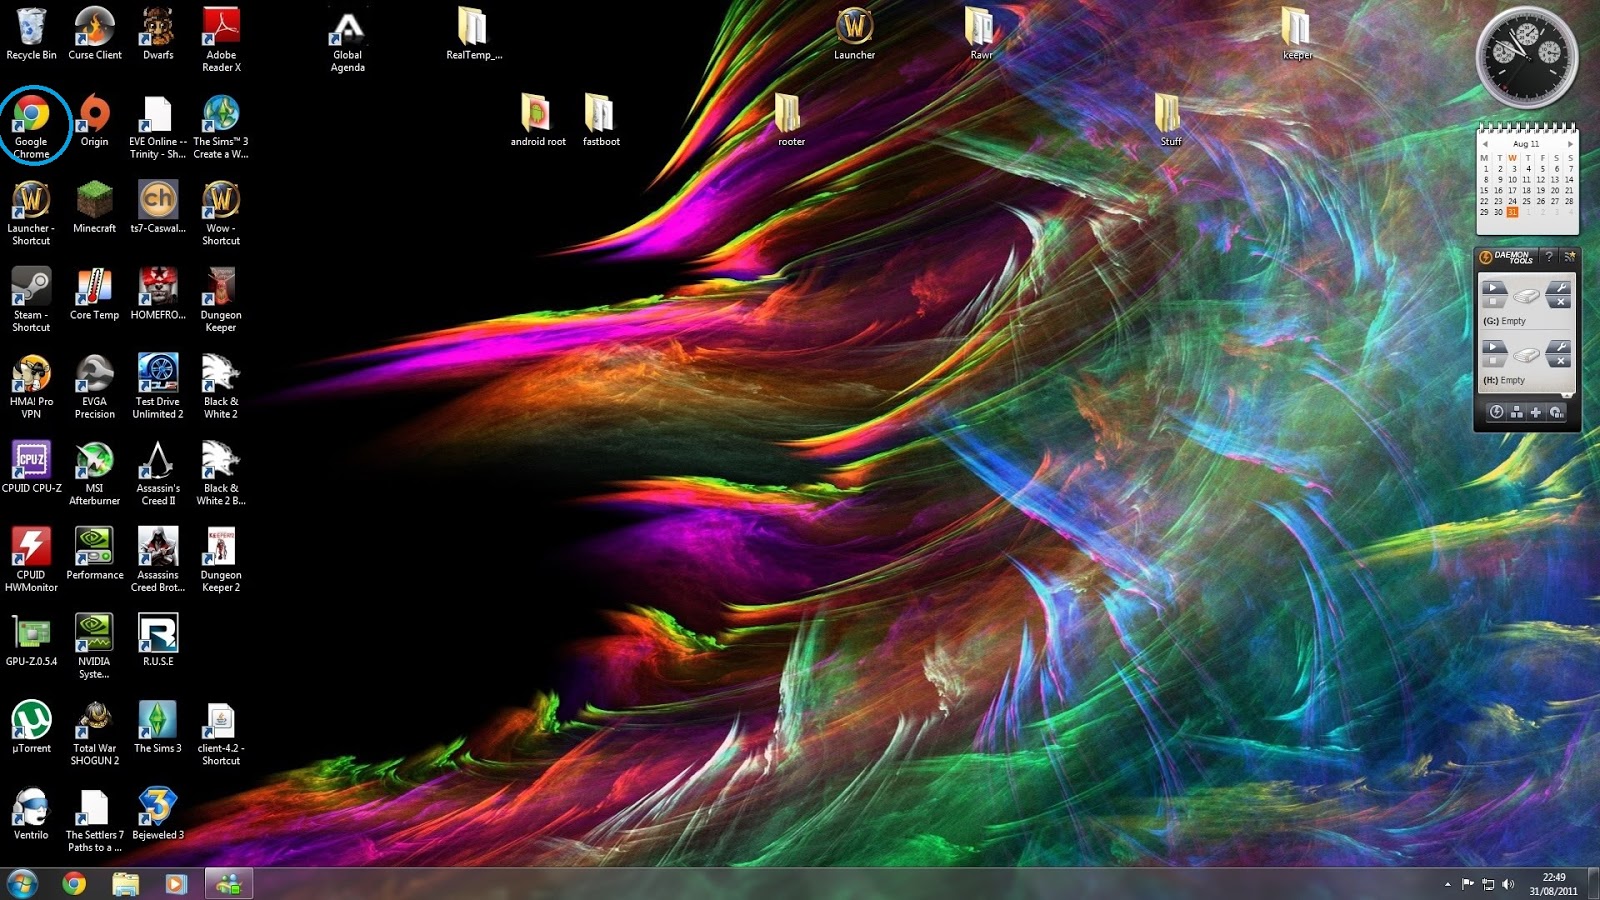Screen dimensions: 1600x900
Task: Remove drive (H:) with the X button
Action: [1560, 359]
